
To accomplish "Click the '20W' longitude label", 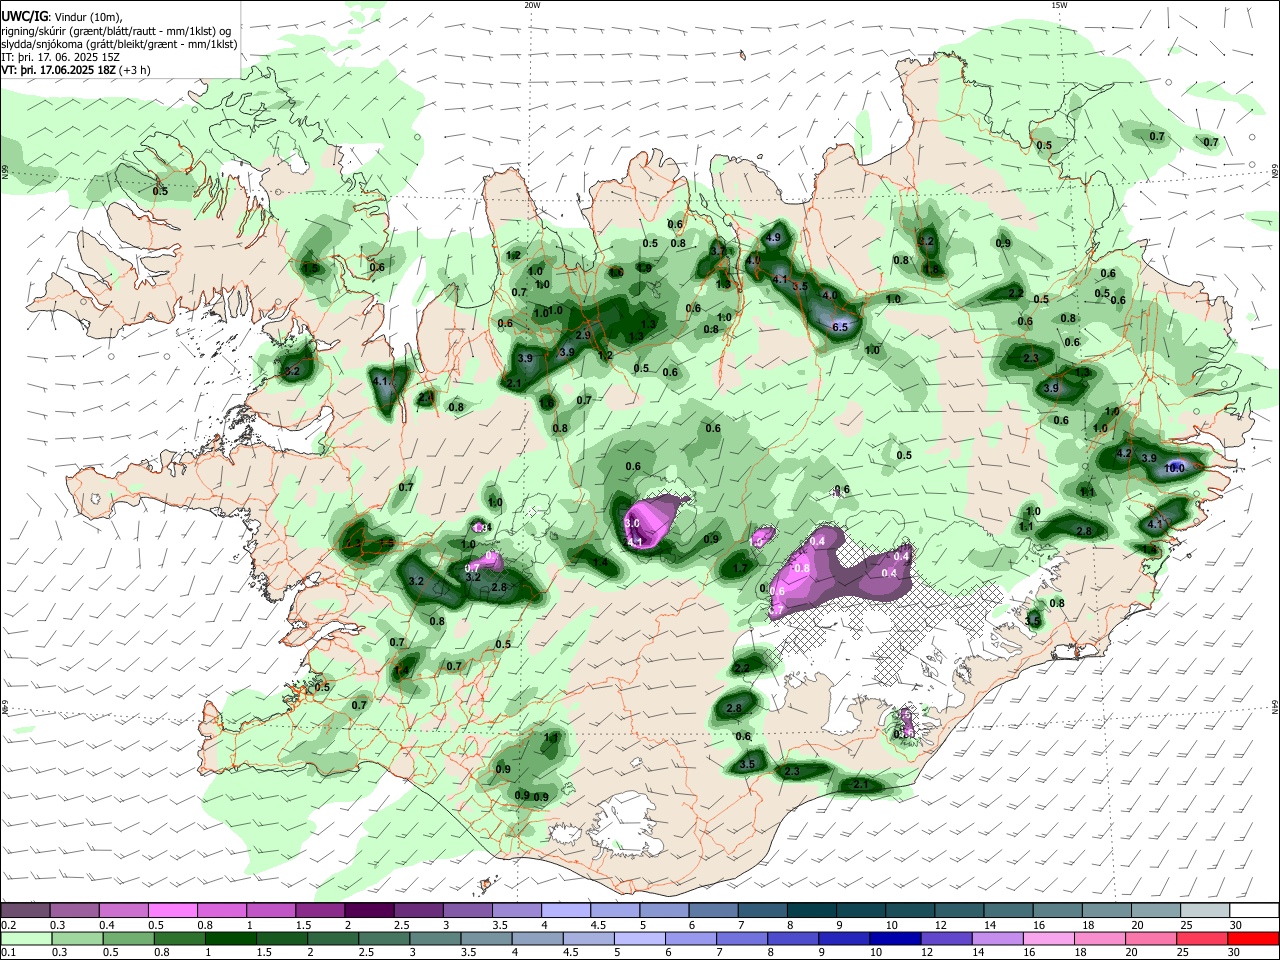I will (532, 5).
